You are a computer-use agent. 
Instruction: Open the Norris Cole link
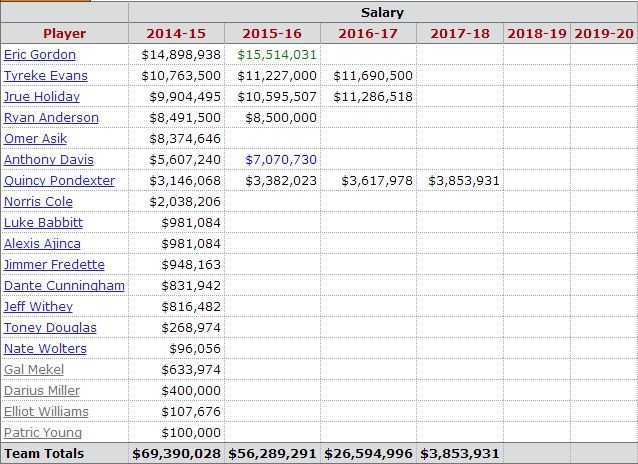38,201
